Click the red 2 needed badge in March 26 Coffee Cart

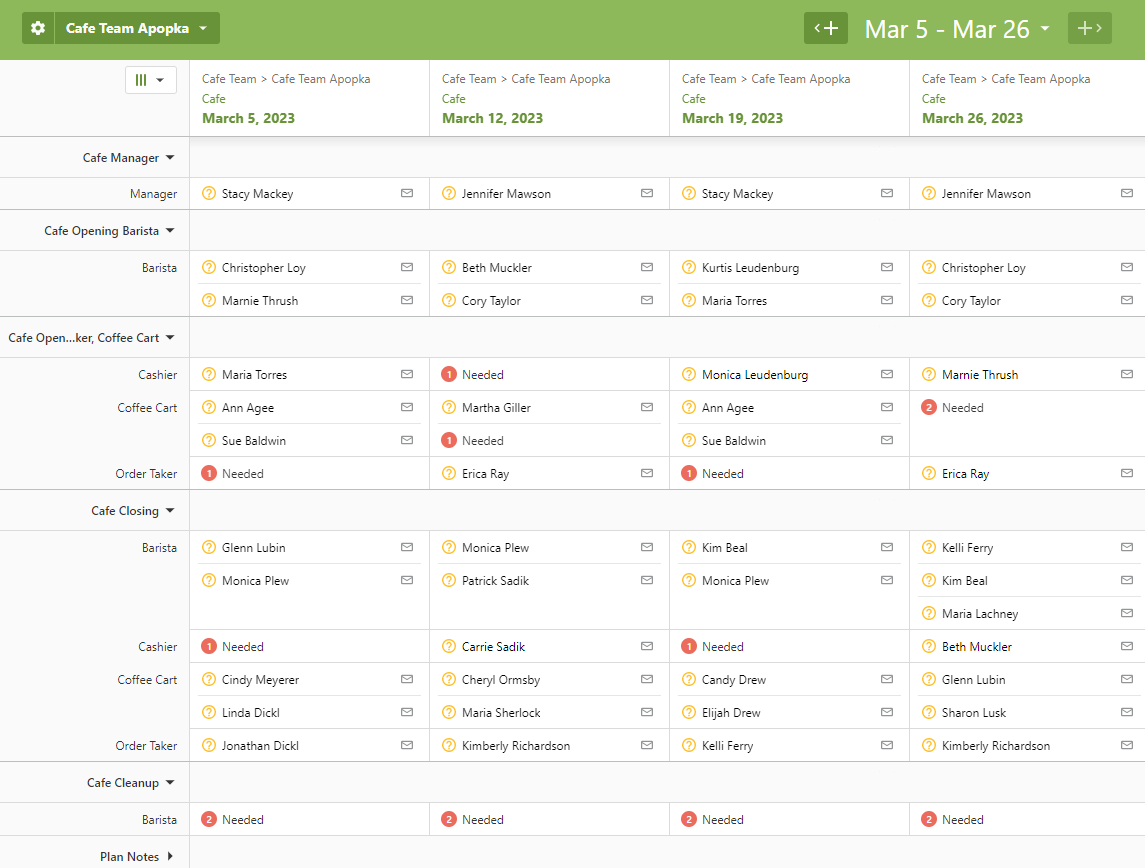(929, 407)
